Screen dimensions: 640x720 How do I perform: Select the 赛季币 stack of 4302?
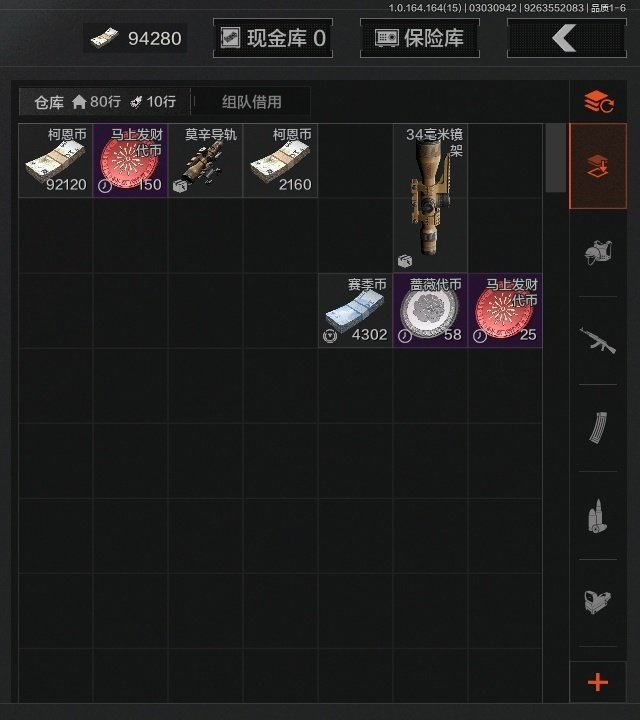(355, 310)
